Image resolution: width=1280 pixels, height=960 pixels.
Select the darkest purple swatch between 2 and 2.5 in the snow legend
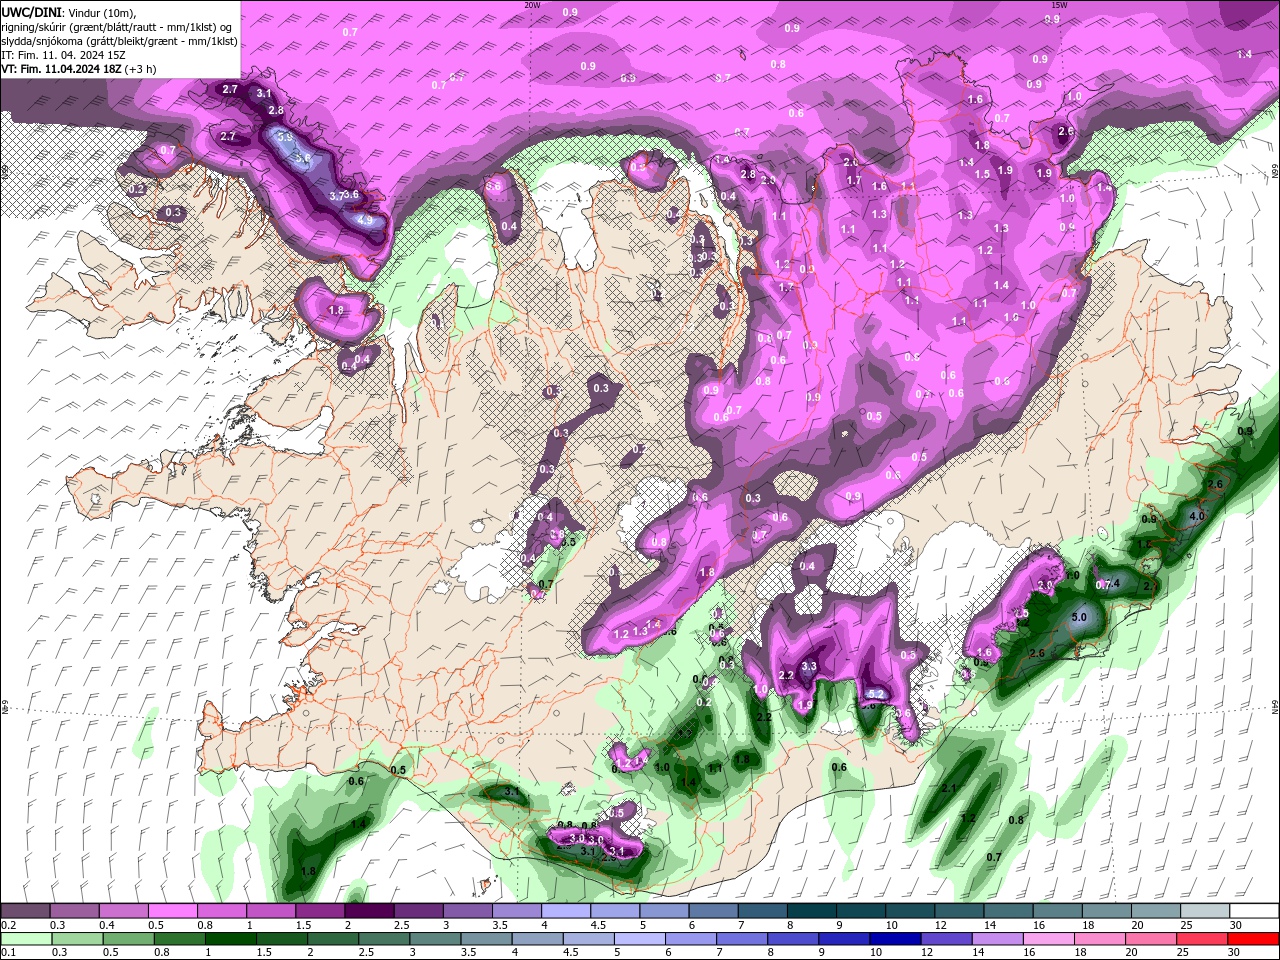pos(368,911)
